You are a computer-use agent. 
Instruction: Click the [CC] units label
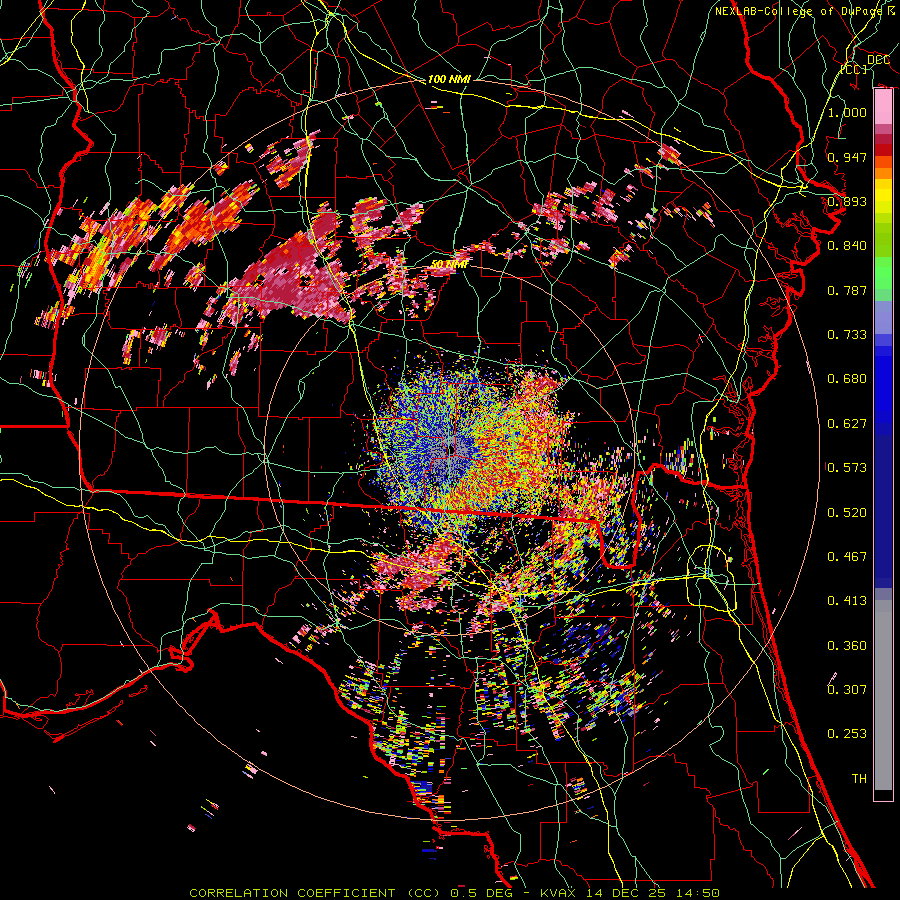coord(854,69)
